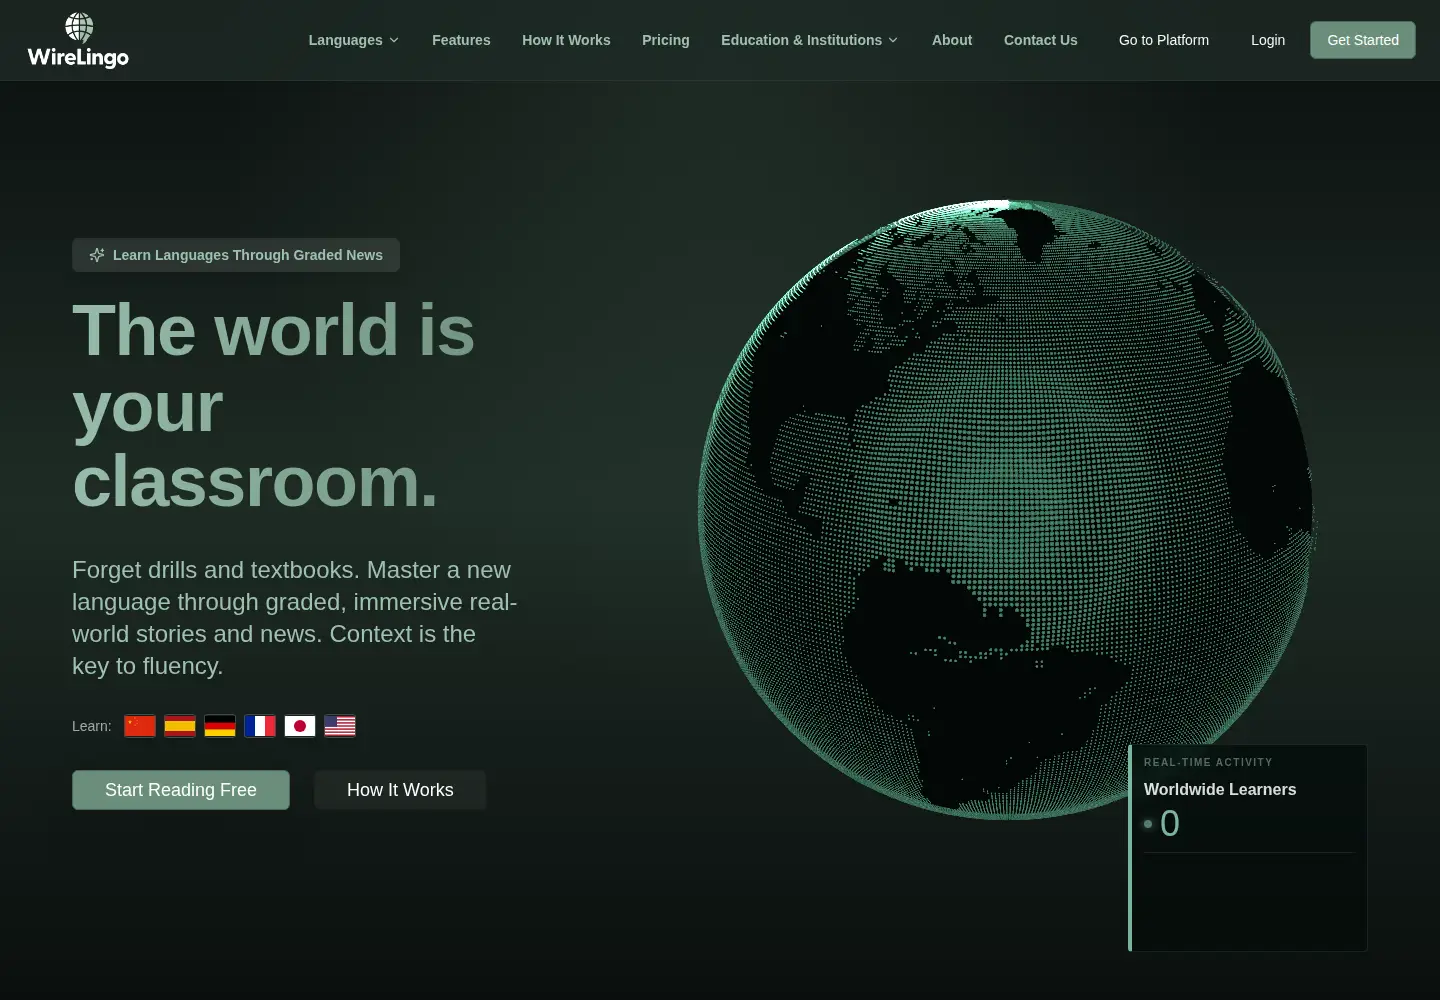Choose the United States flag icon
Viewport: 1440px width, 1000px height.
point(340,726)
